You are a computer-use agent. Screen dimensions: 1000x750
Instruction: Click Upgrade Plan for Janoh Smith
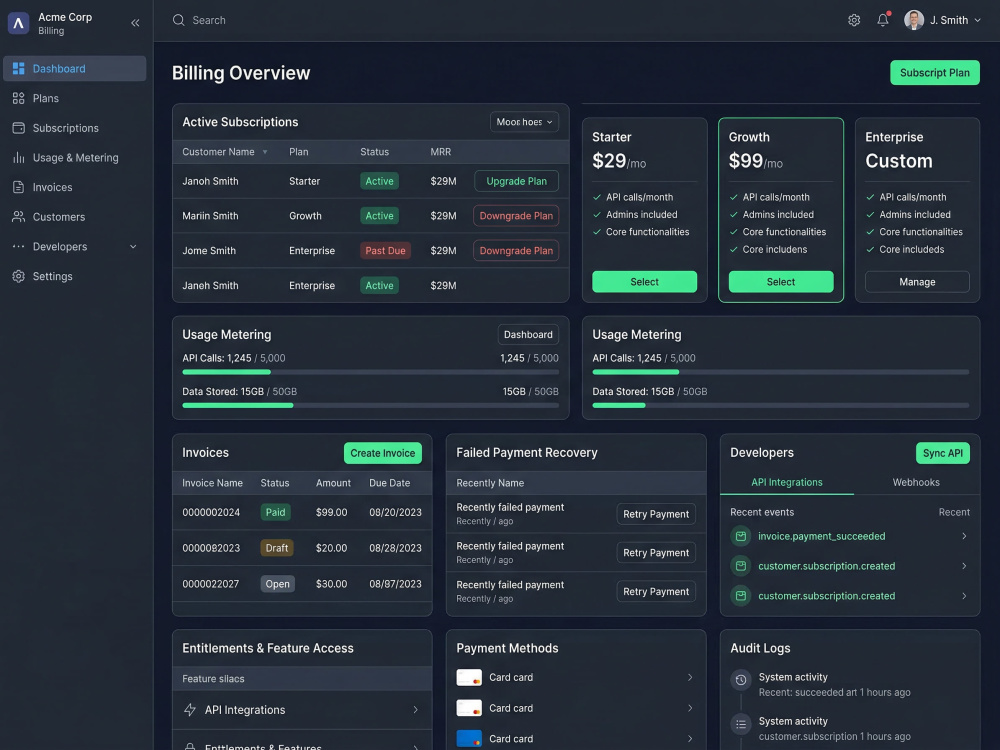516,181
